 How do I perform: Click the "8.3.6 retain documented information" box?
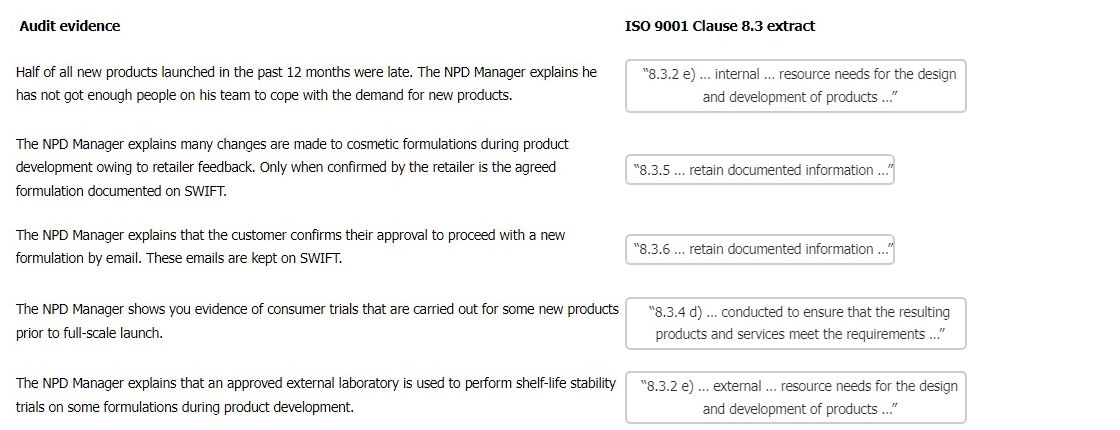click(759, 250)
